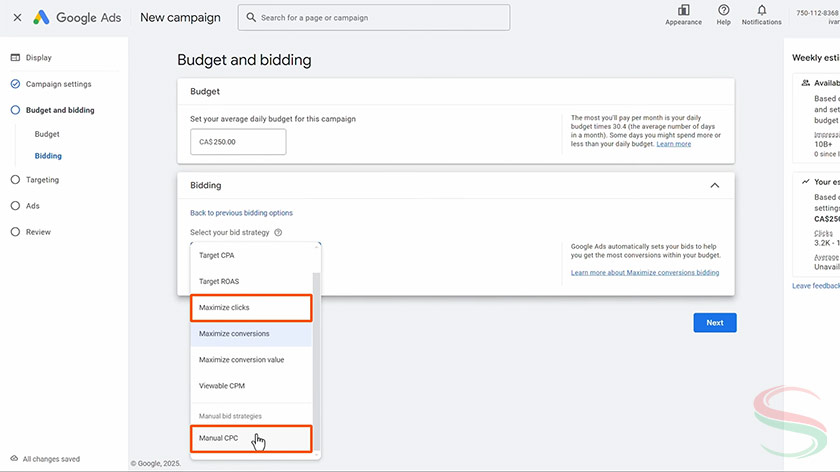Select Maximize clicks option
This screenshot has height=472, width=840.
(x=224, y=307)
